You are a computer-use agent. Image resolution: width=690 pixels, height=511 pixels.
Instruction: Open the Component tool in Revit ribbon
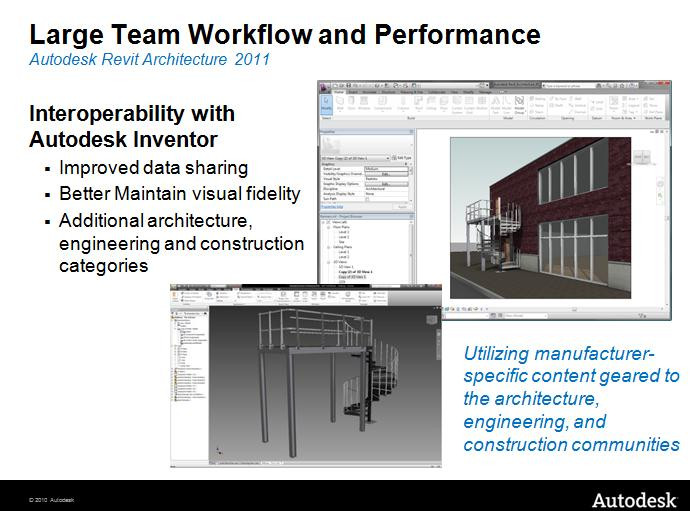(x=382, y=103)
